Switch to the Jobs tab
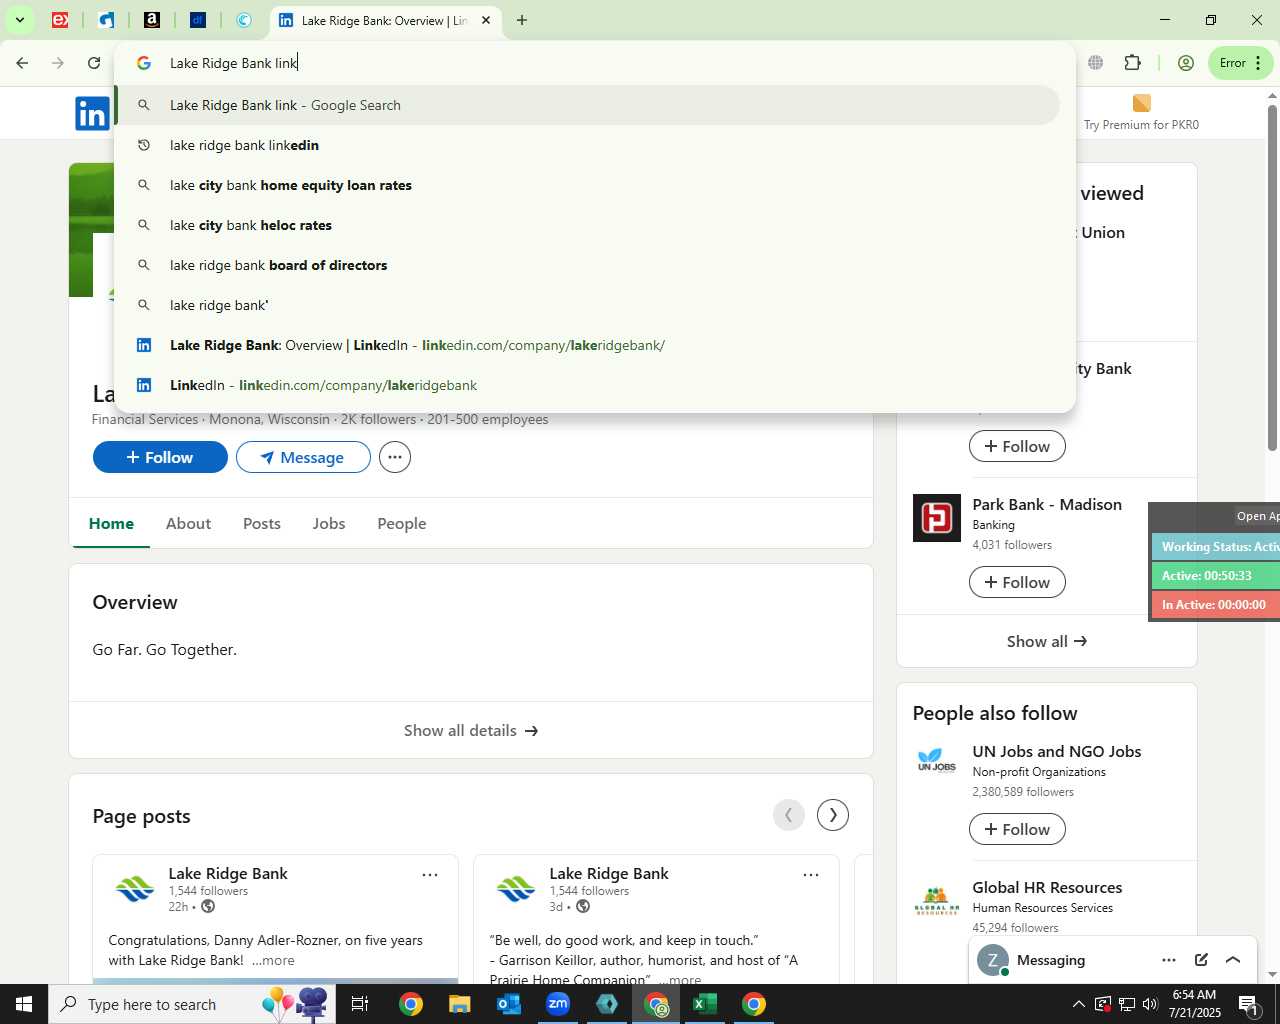Viewport: 1280px width, 1024px height. [x=329, y=523]
